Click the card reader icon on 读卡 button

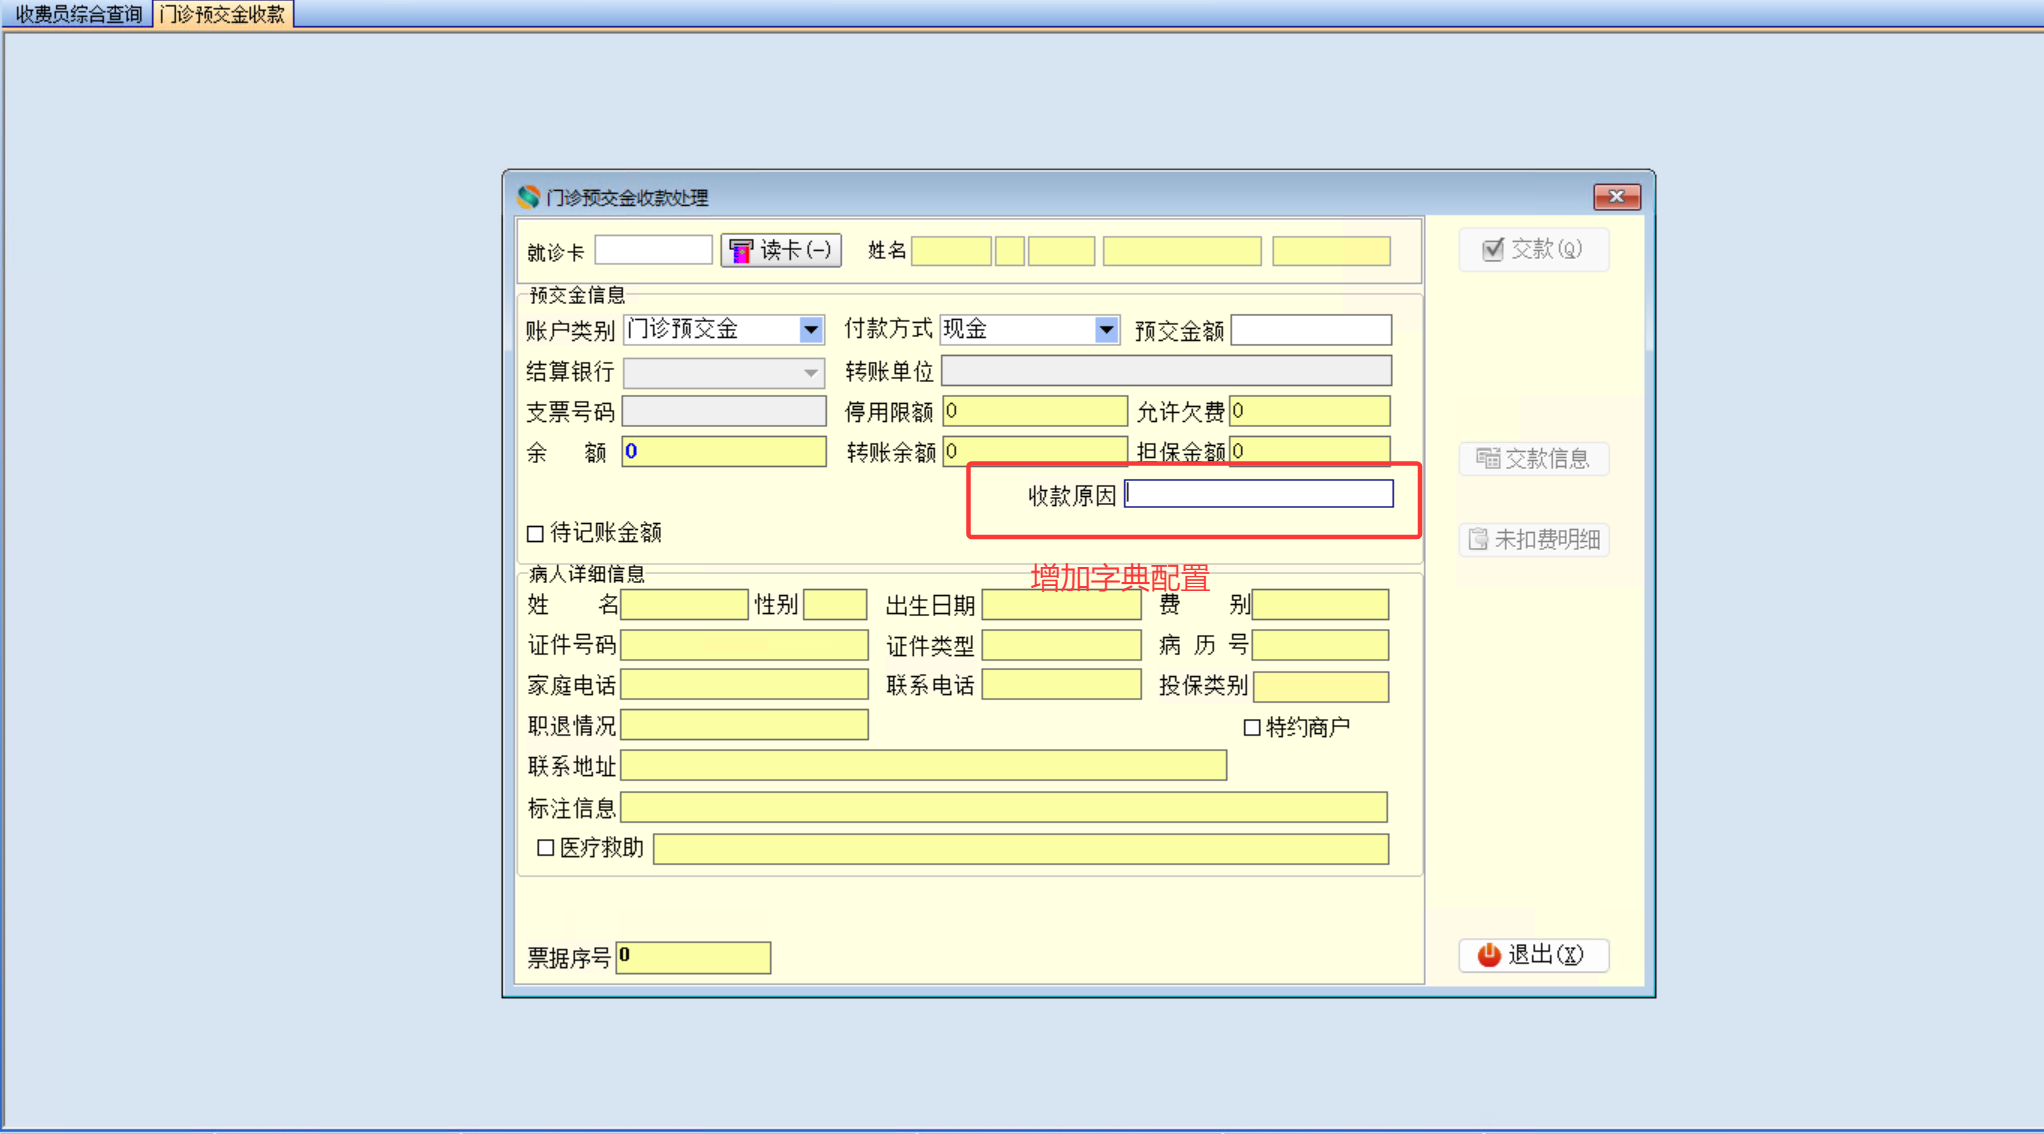741,250
